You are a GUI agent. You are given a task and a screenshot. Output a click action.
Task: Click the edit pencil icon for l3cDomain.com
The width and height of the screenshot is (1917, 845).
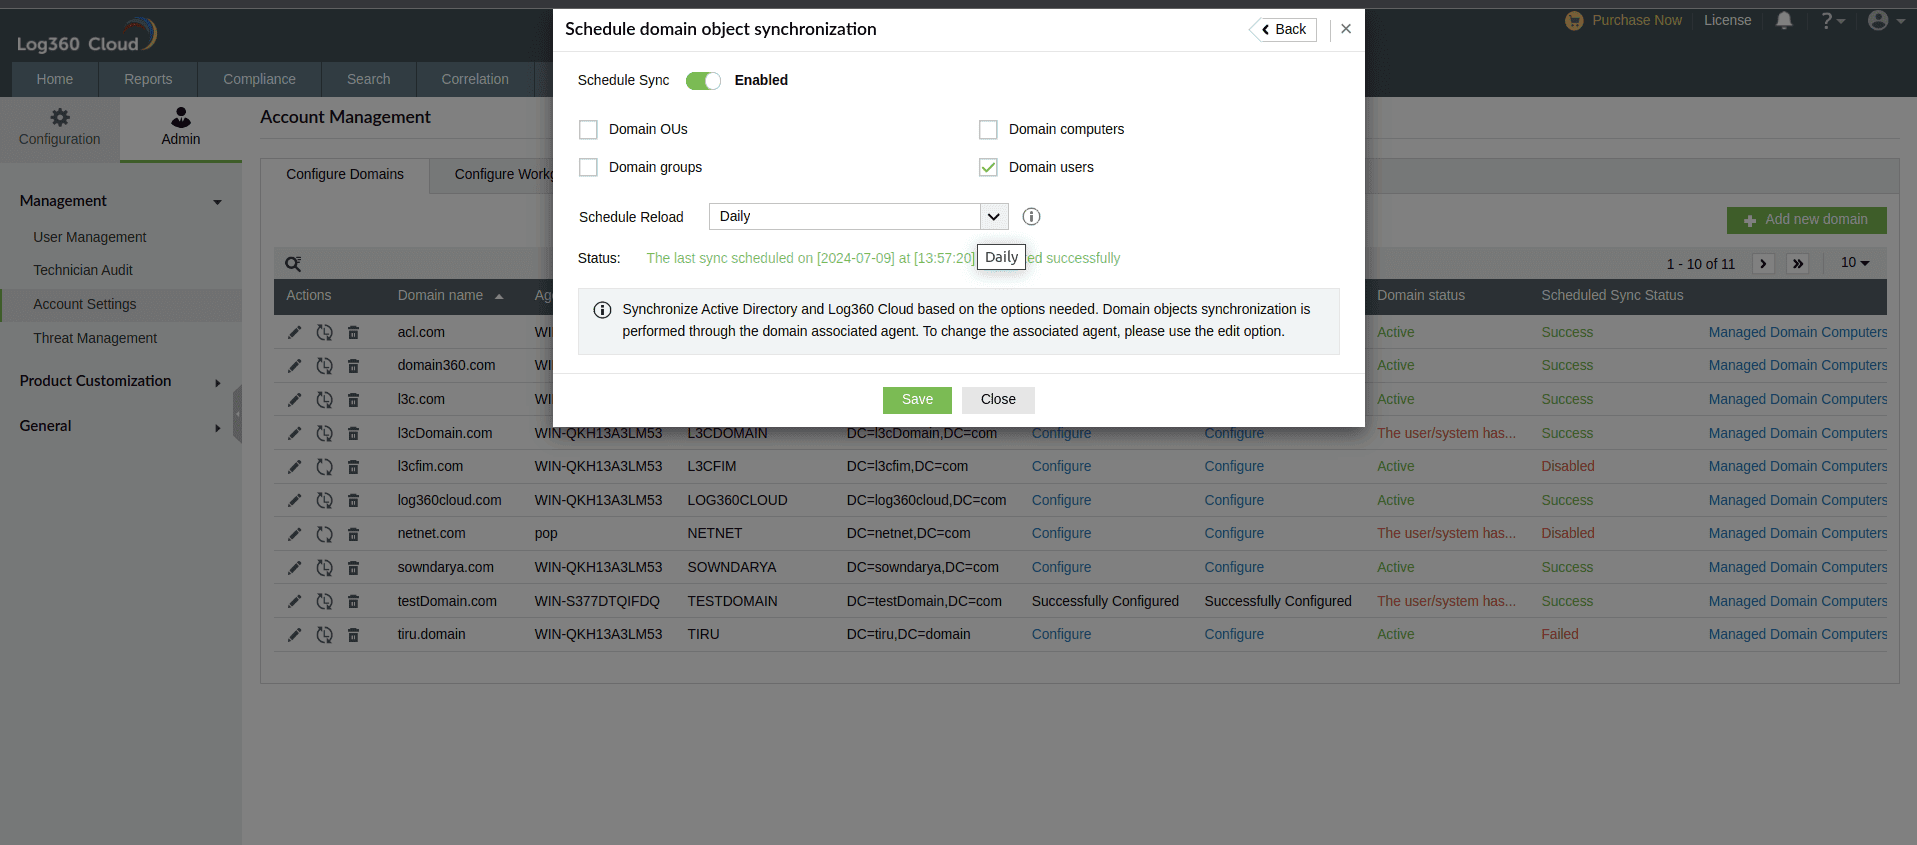[x=294, y=433]
